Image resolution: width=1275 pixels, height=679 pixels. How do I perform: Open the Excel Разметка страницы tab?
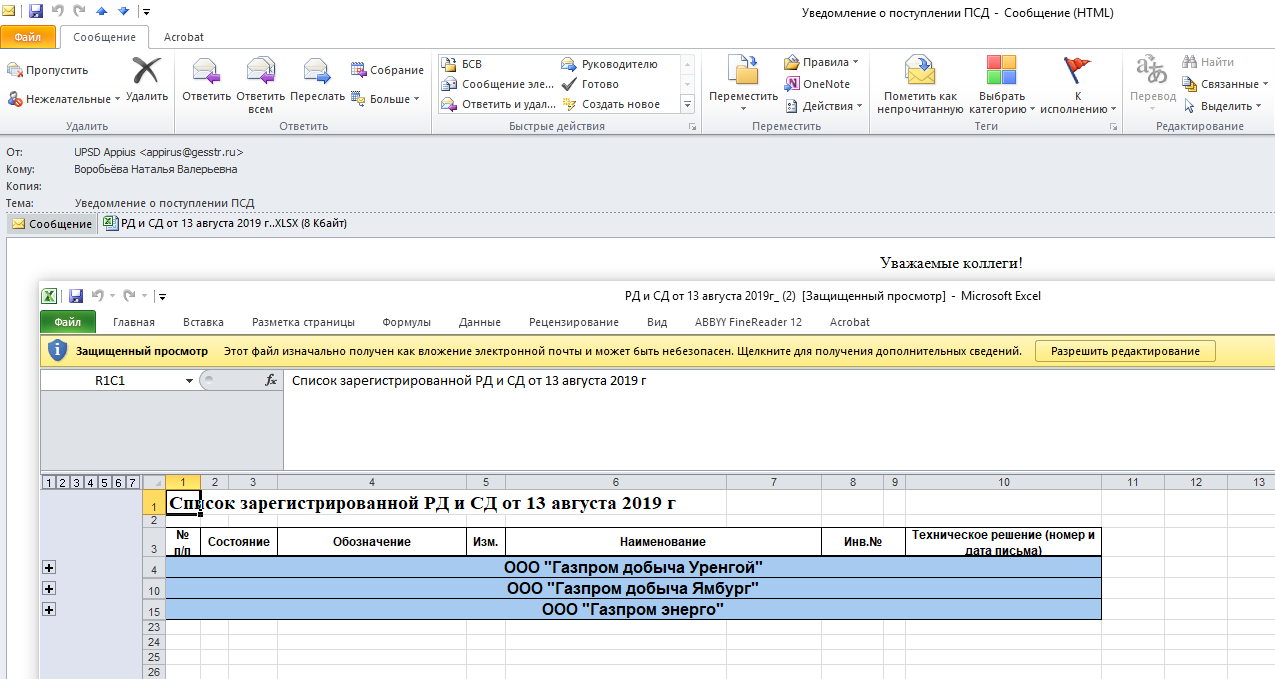click(303, 322)
